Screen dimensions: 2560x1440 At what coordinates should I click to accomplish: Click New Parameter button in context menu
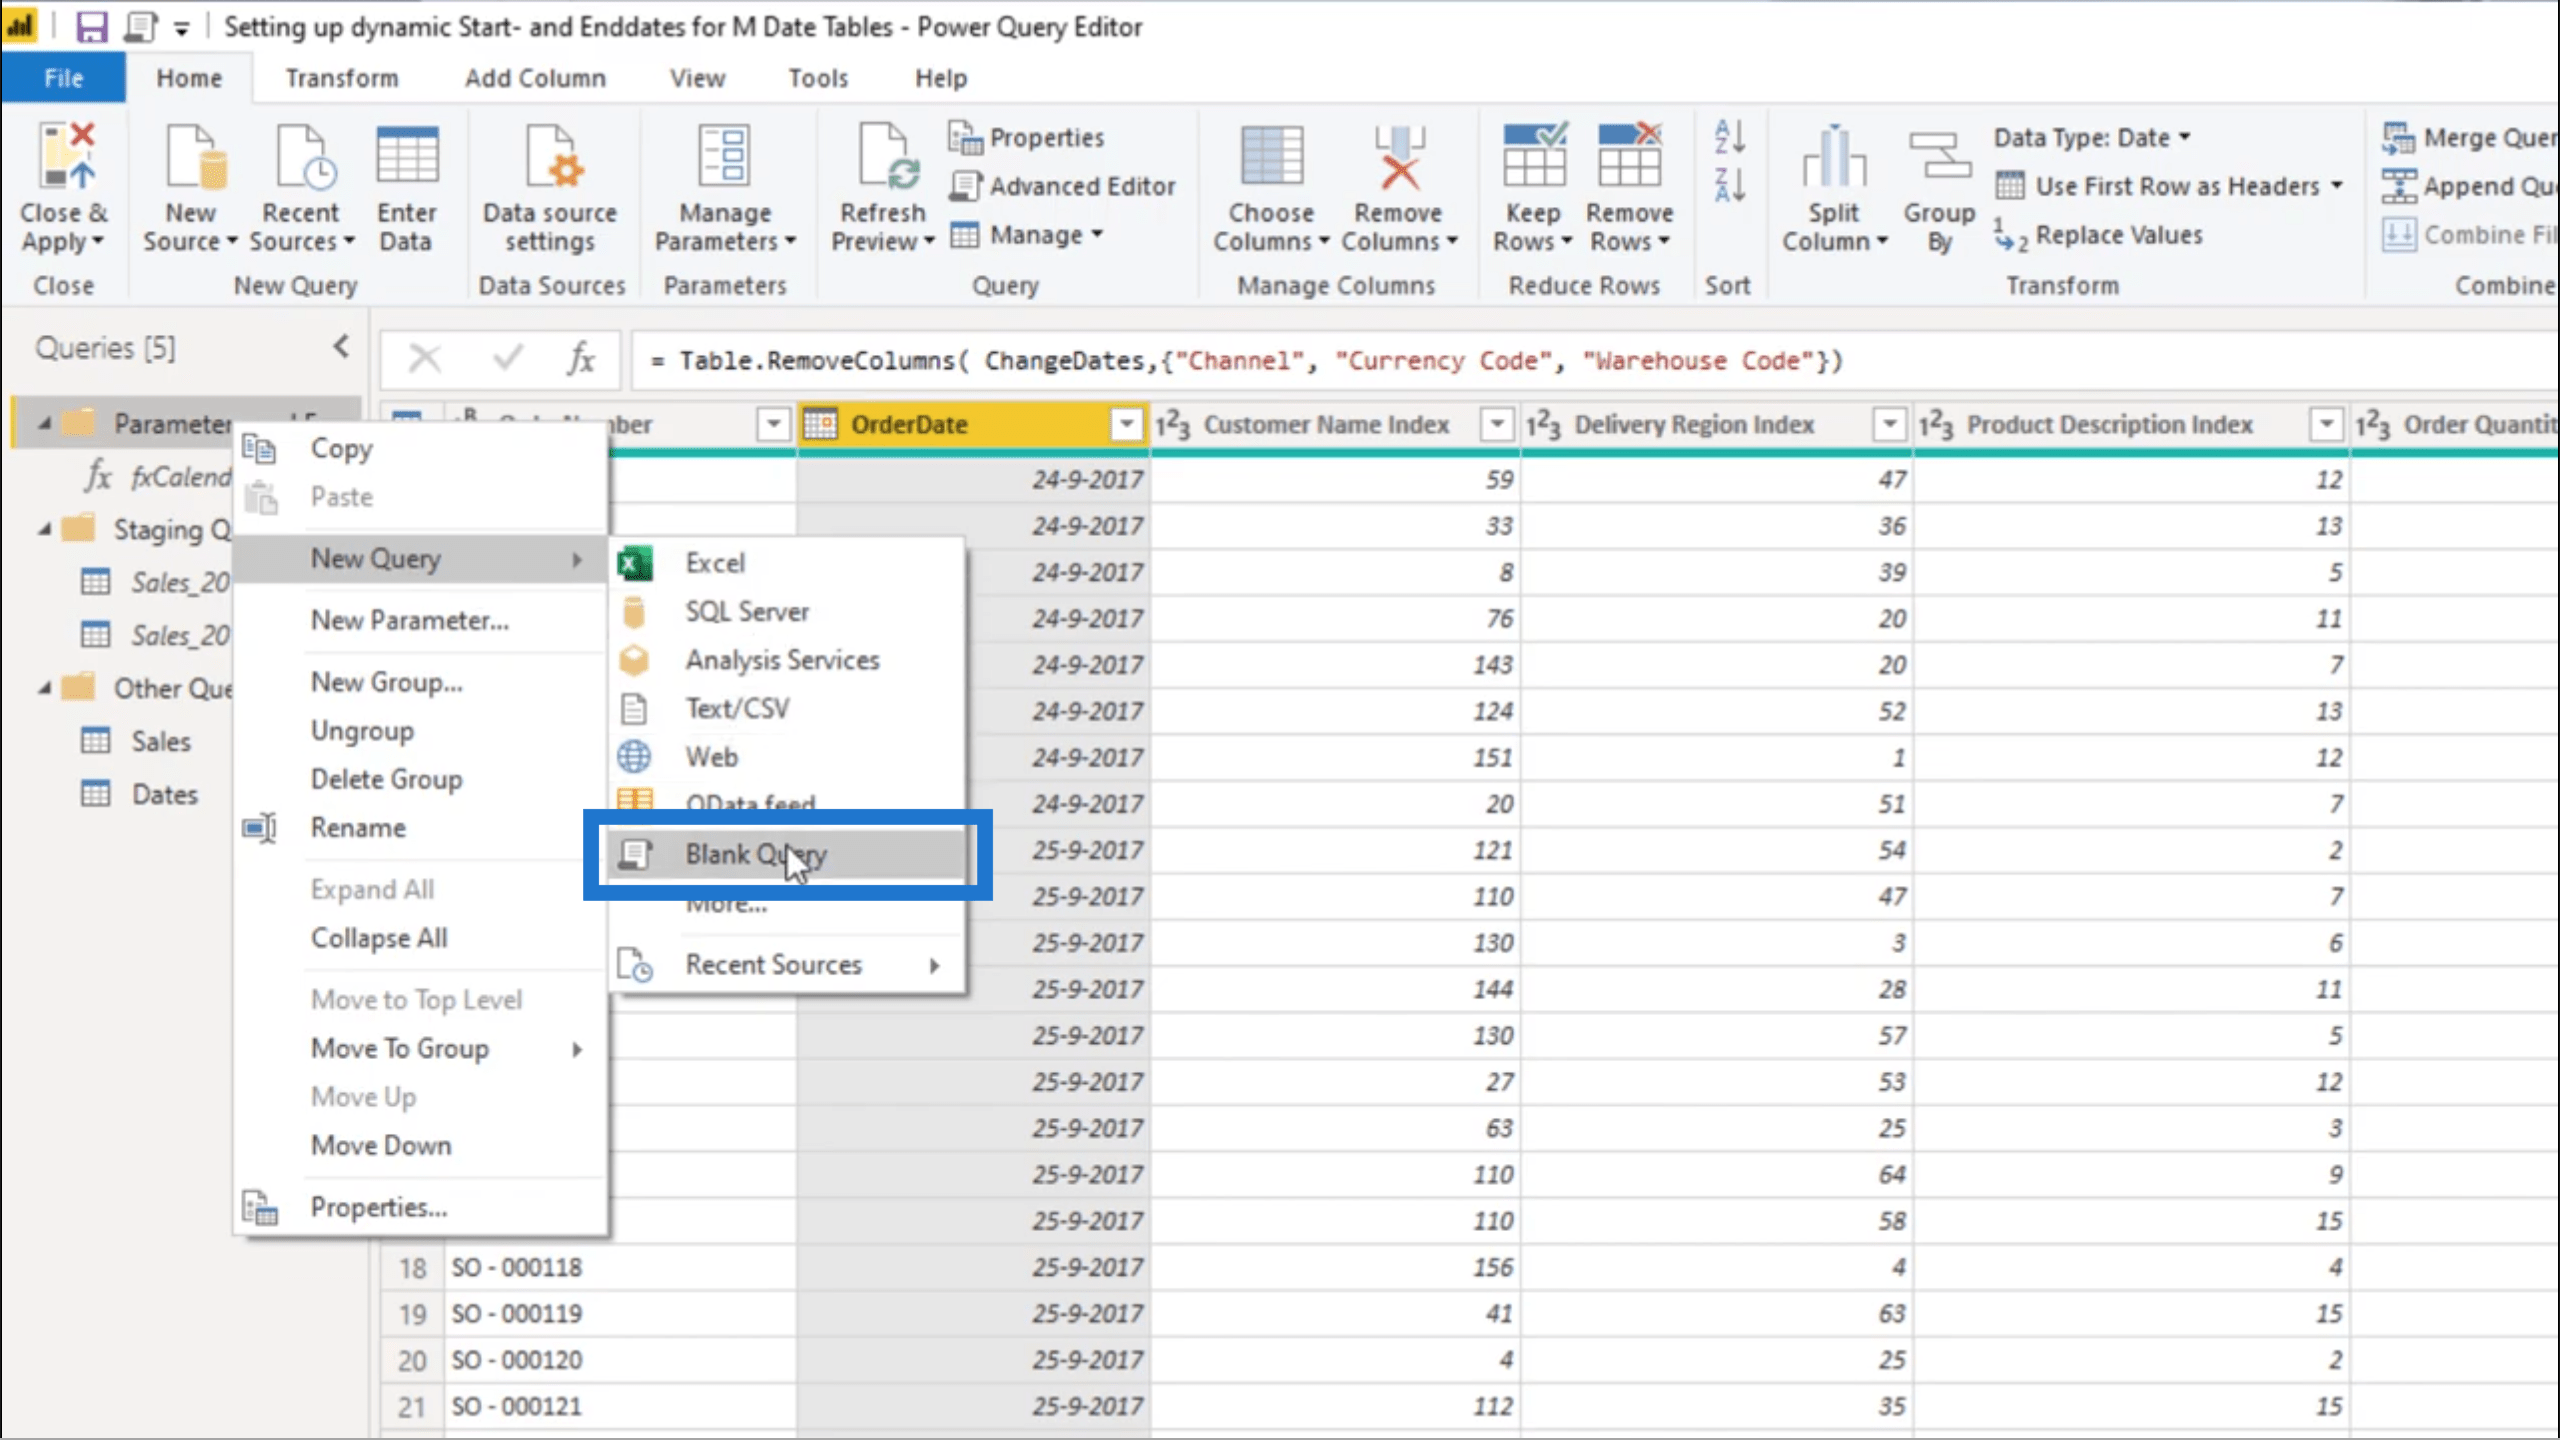pos(408,619)
